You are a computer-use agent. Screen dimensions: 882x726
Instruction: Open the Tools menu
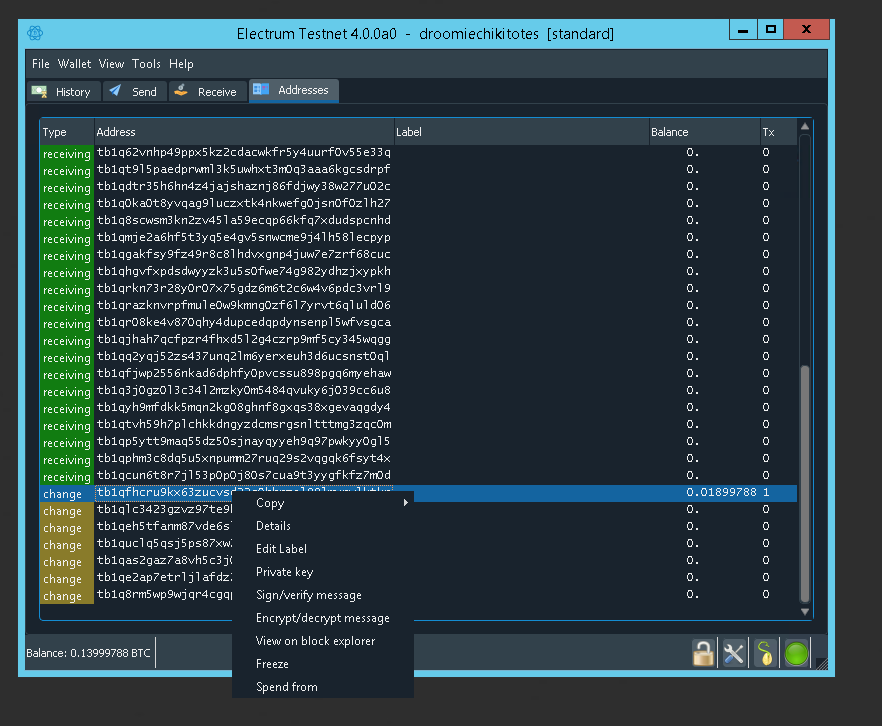(x=146, y=64)
